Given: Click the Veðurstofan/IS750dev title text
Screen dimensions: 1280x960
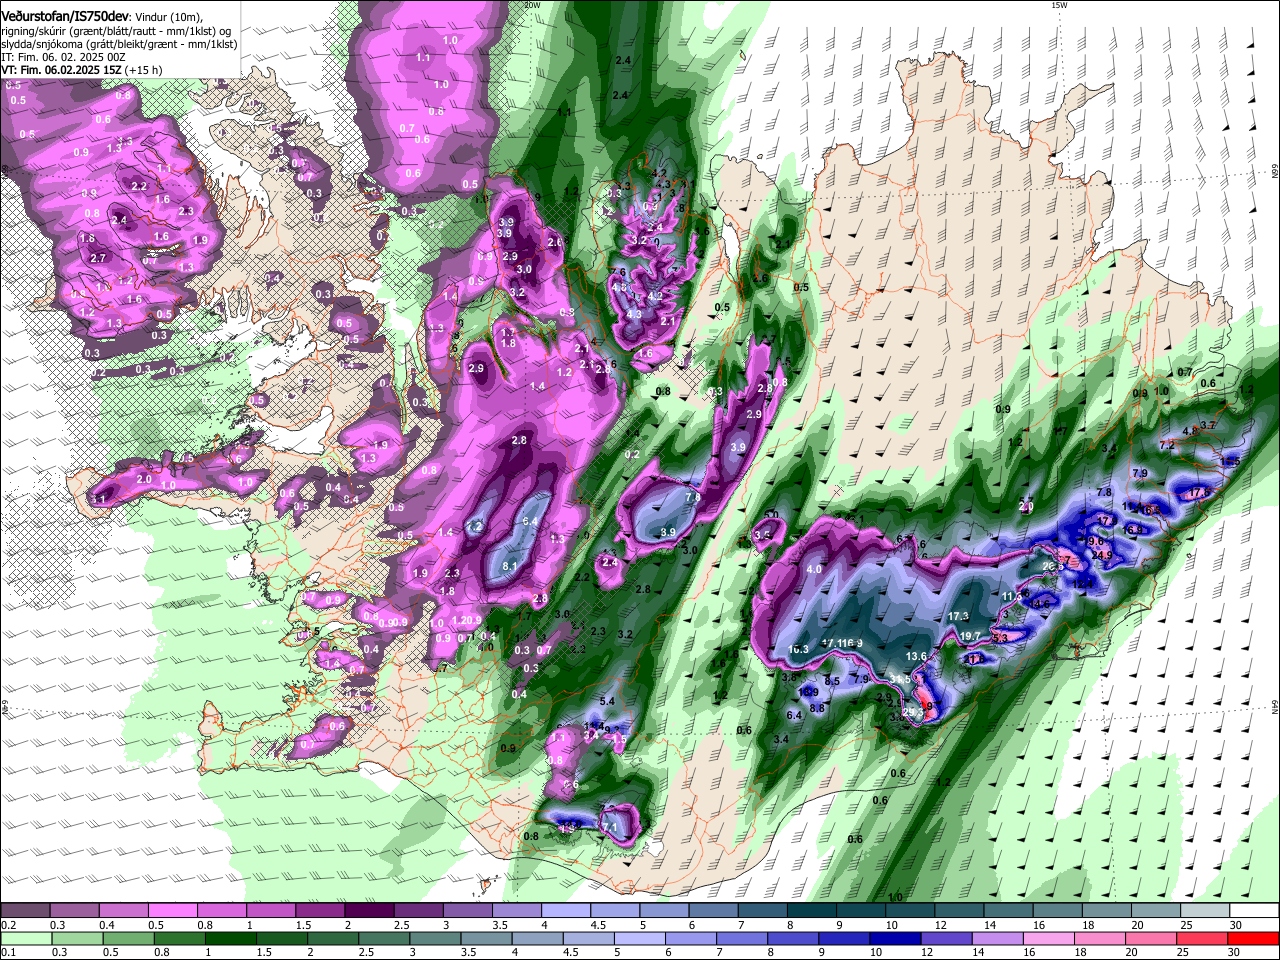Looking at the screenshot, I should [65, 15].
